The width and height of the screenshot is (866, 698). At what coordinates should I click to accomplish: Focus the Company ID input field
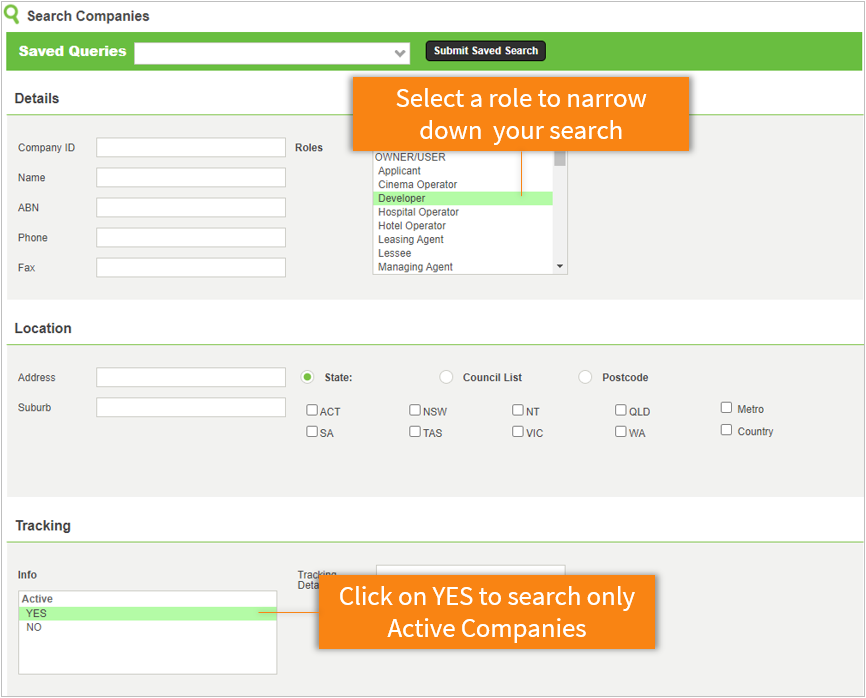point(191,147)
